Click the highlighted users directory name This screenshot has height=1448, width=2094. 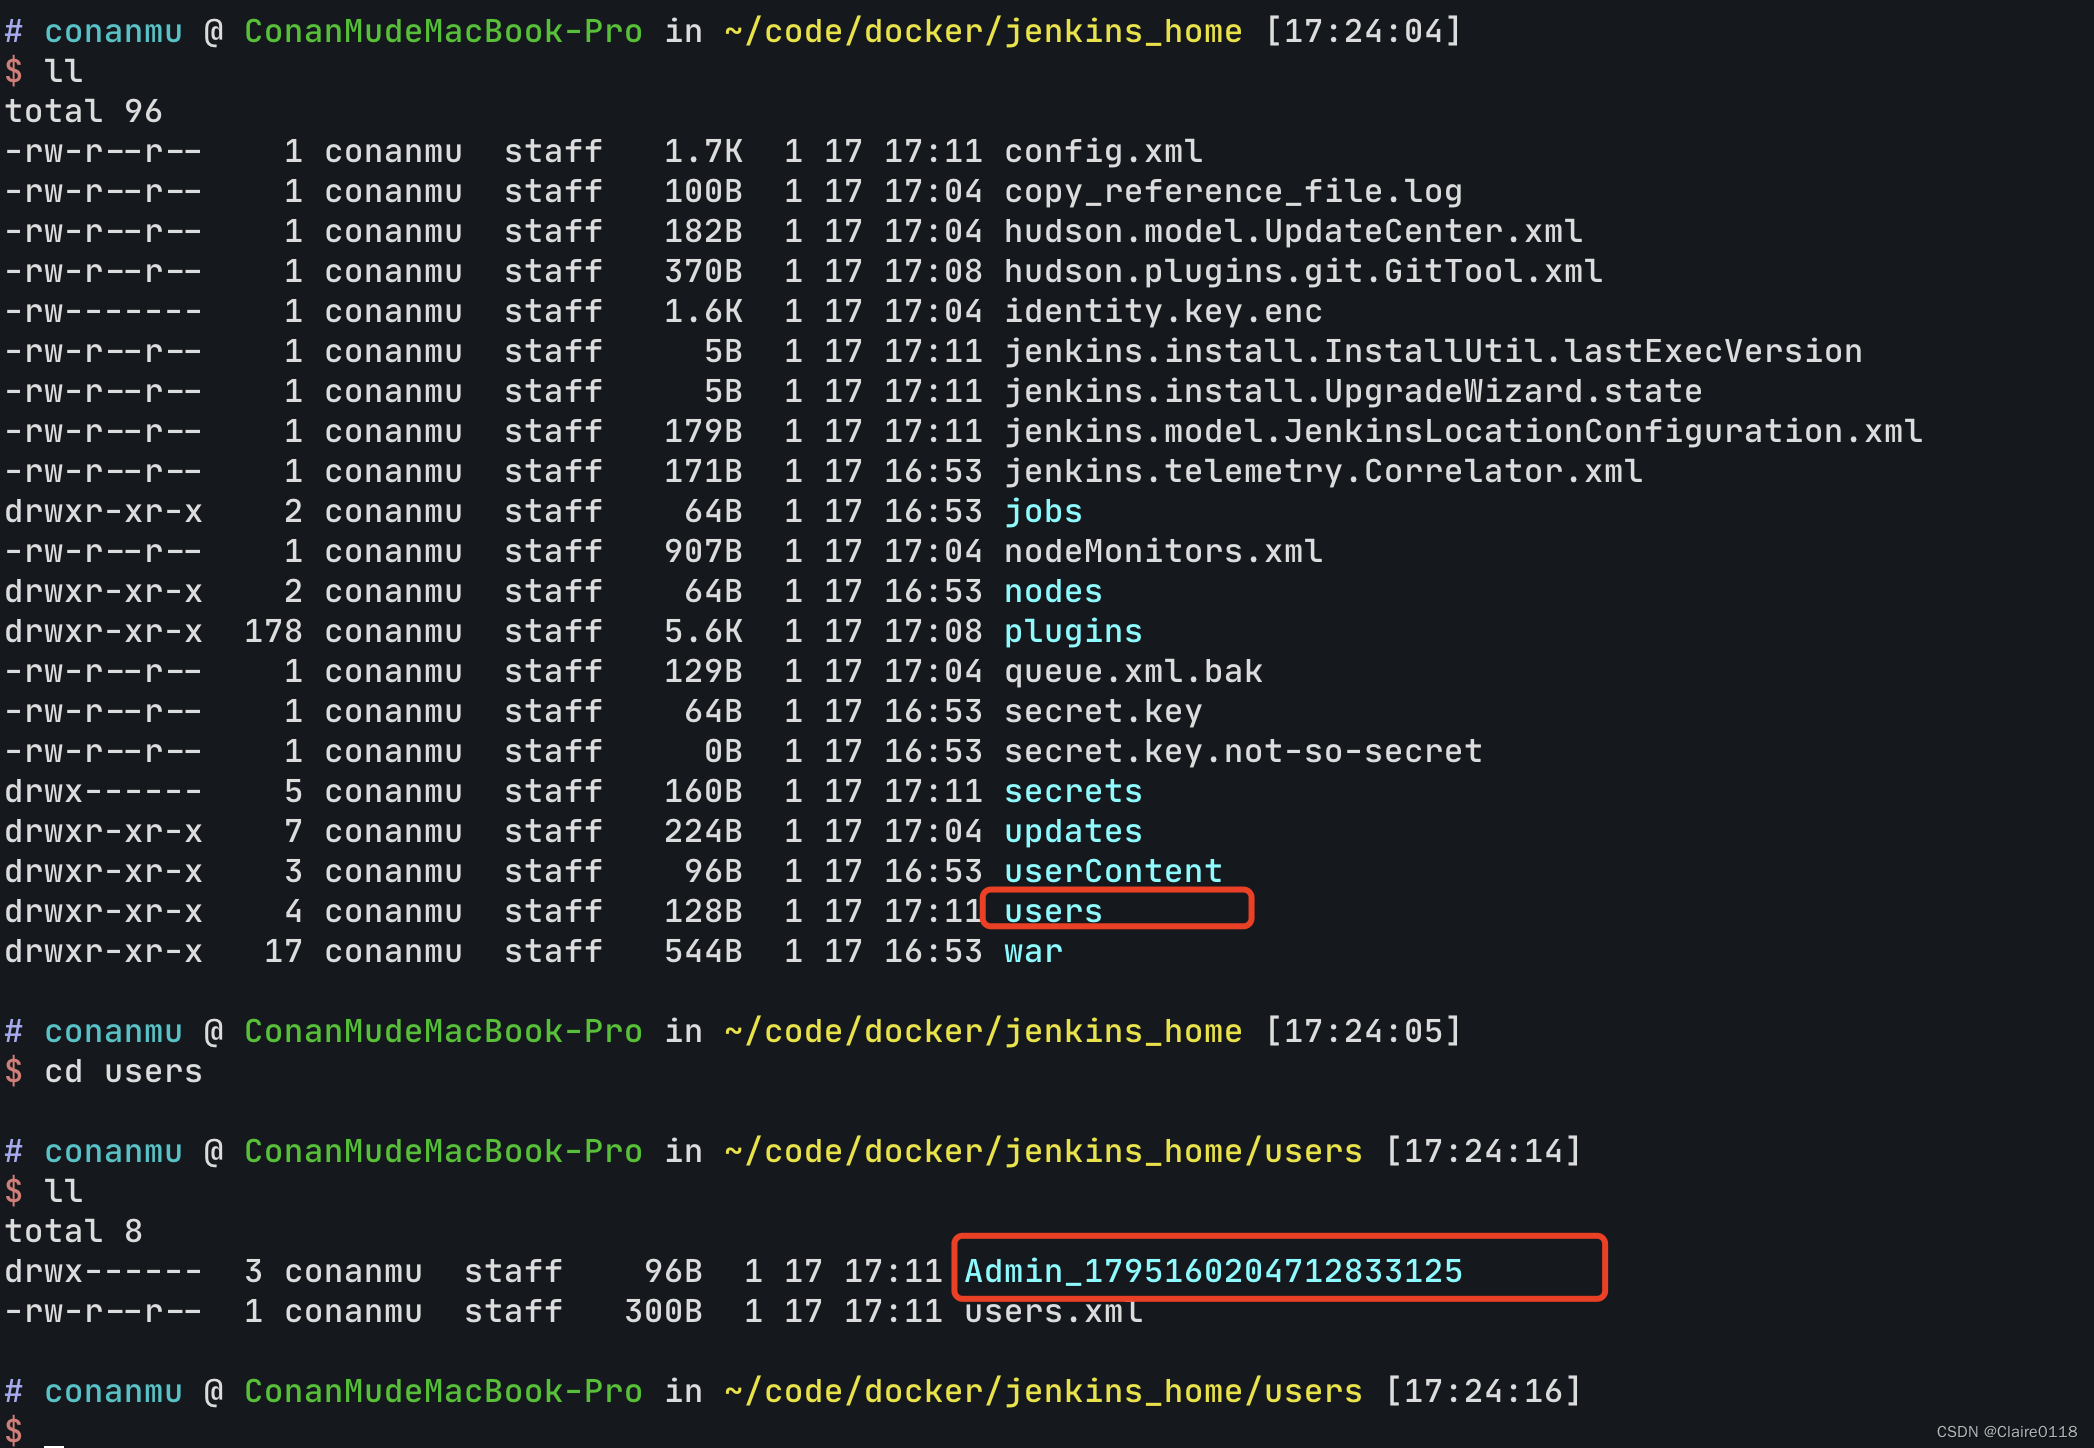pyautogui.click(x=1052, y=911)
